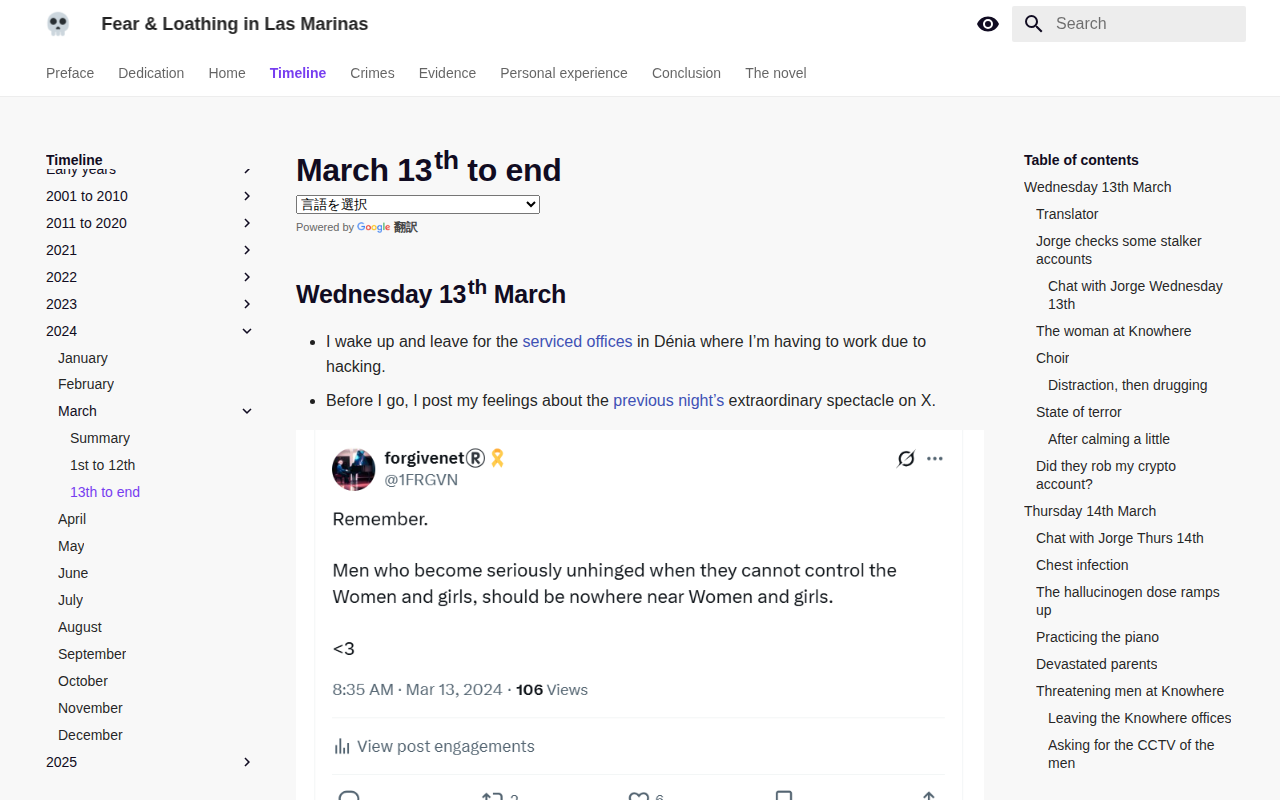Open the previous night's link
Viewport: 1280px width, 800px height.
click(x=668, y=400)
